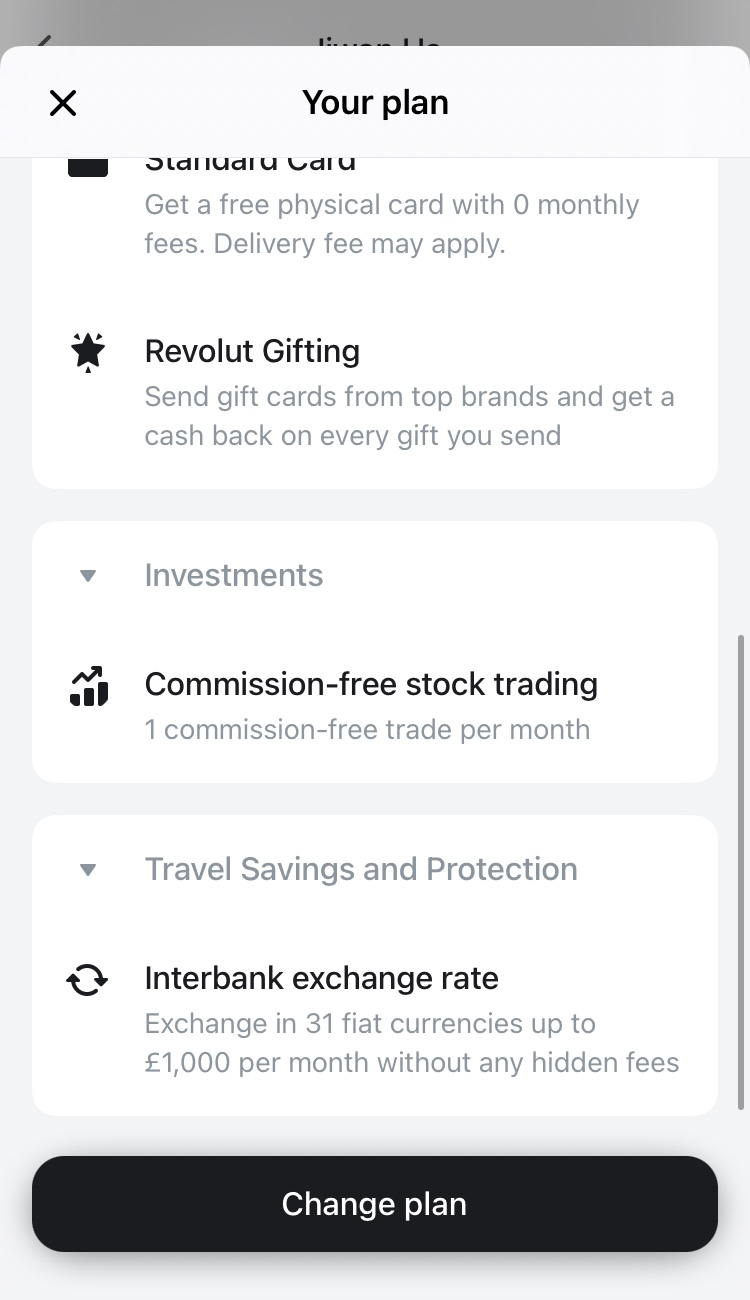
Task: Tap the 1 commission-free trade per month text
Action: pyautogui.click(x=367, y=729)
